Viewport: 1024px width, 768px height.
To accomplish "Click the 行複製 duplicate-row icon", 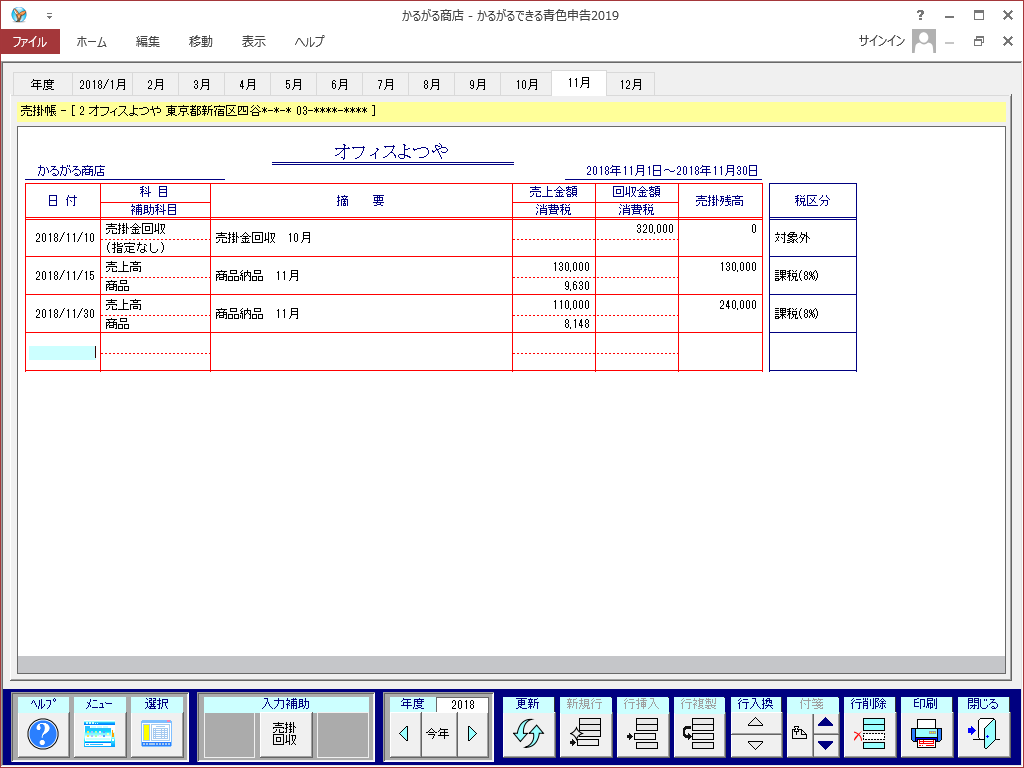I will tap(699, 733).
